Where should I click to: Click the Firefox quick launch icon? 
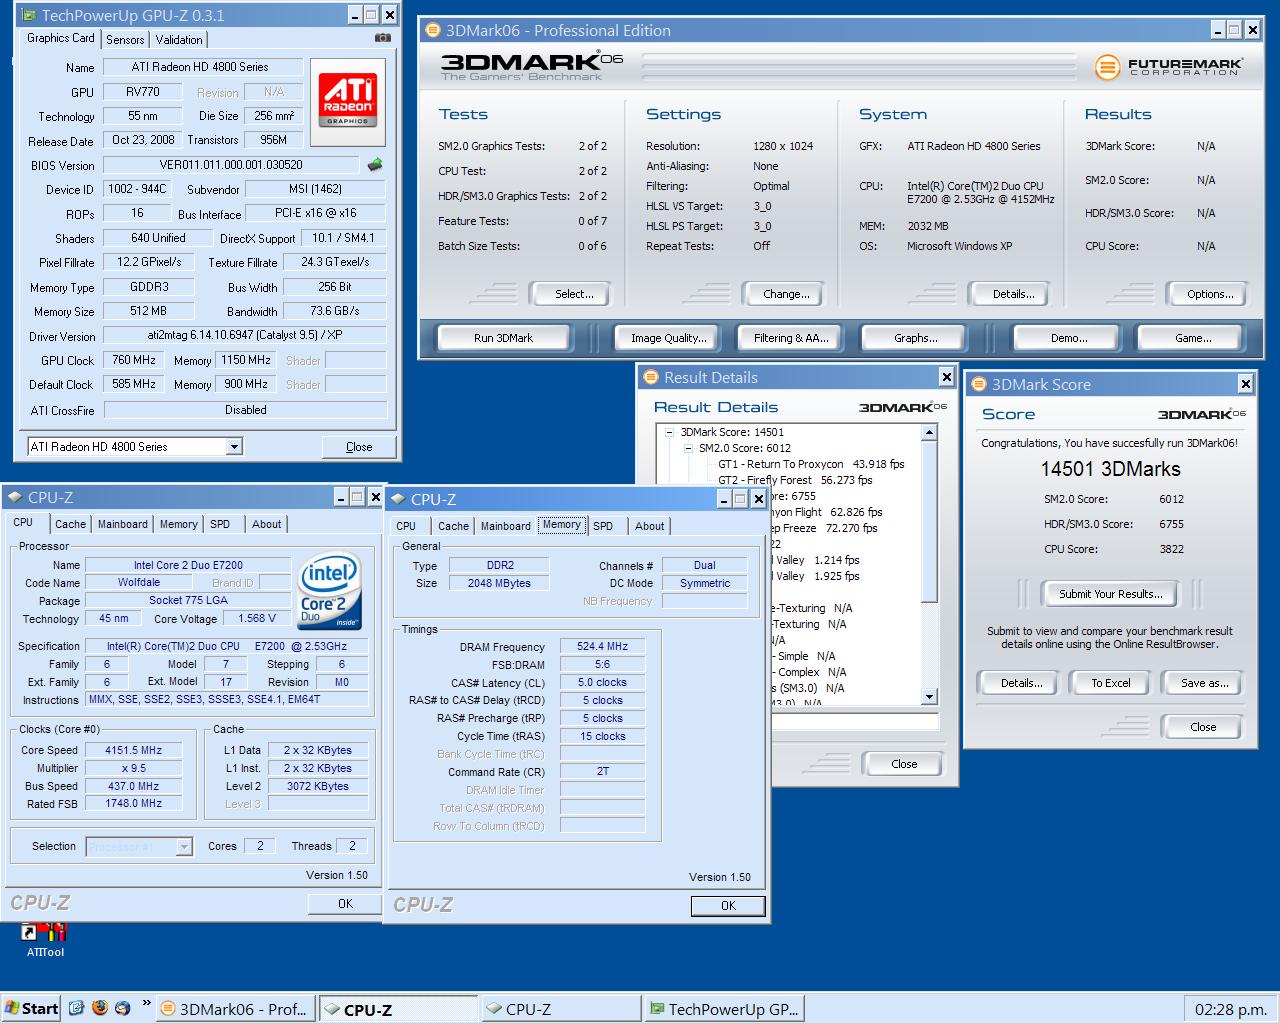[99, 1008]
